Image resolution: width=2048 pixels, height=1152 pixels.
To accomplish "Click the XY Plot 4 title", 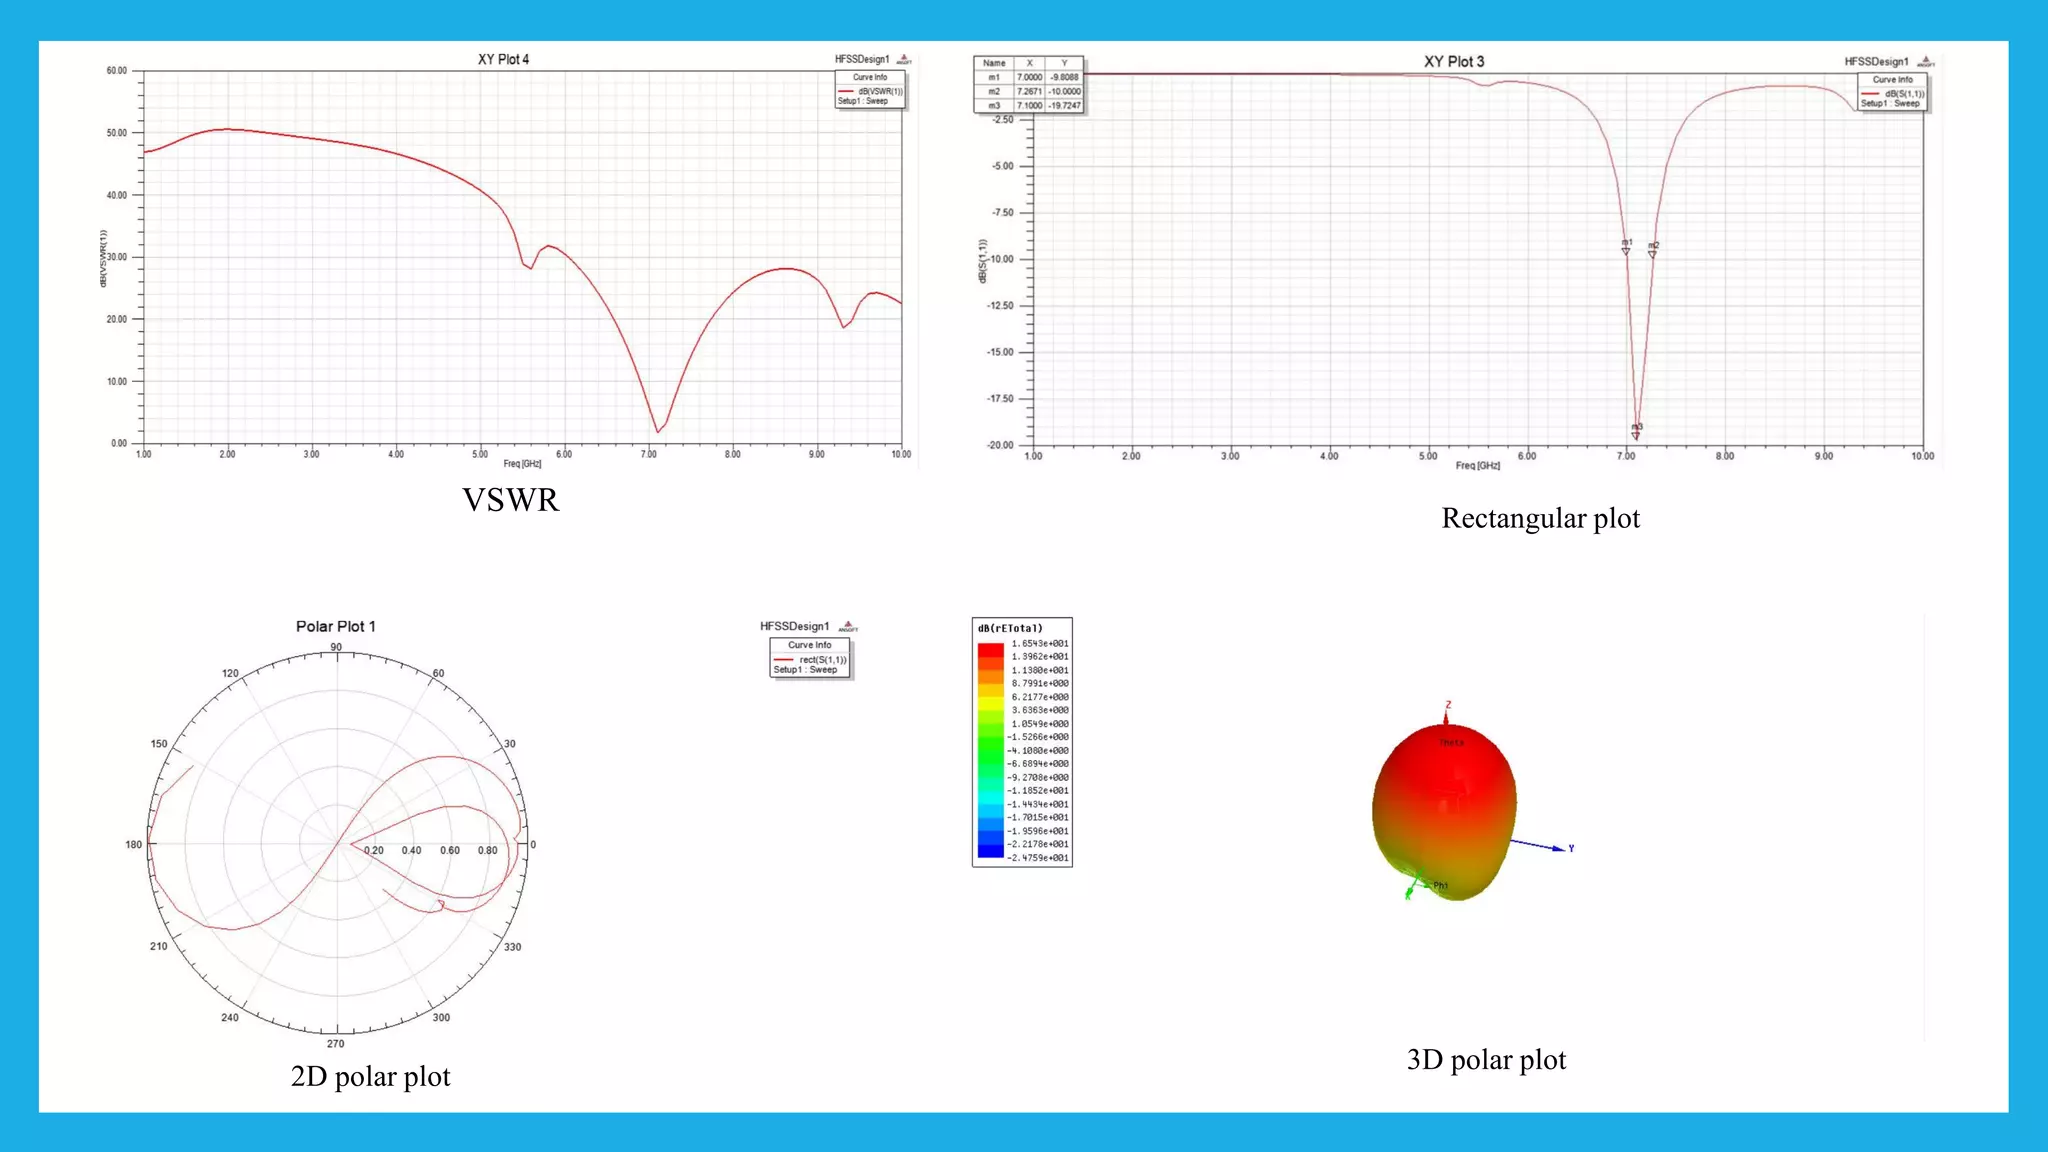I will coord(503,60).
